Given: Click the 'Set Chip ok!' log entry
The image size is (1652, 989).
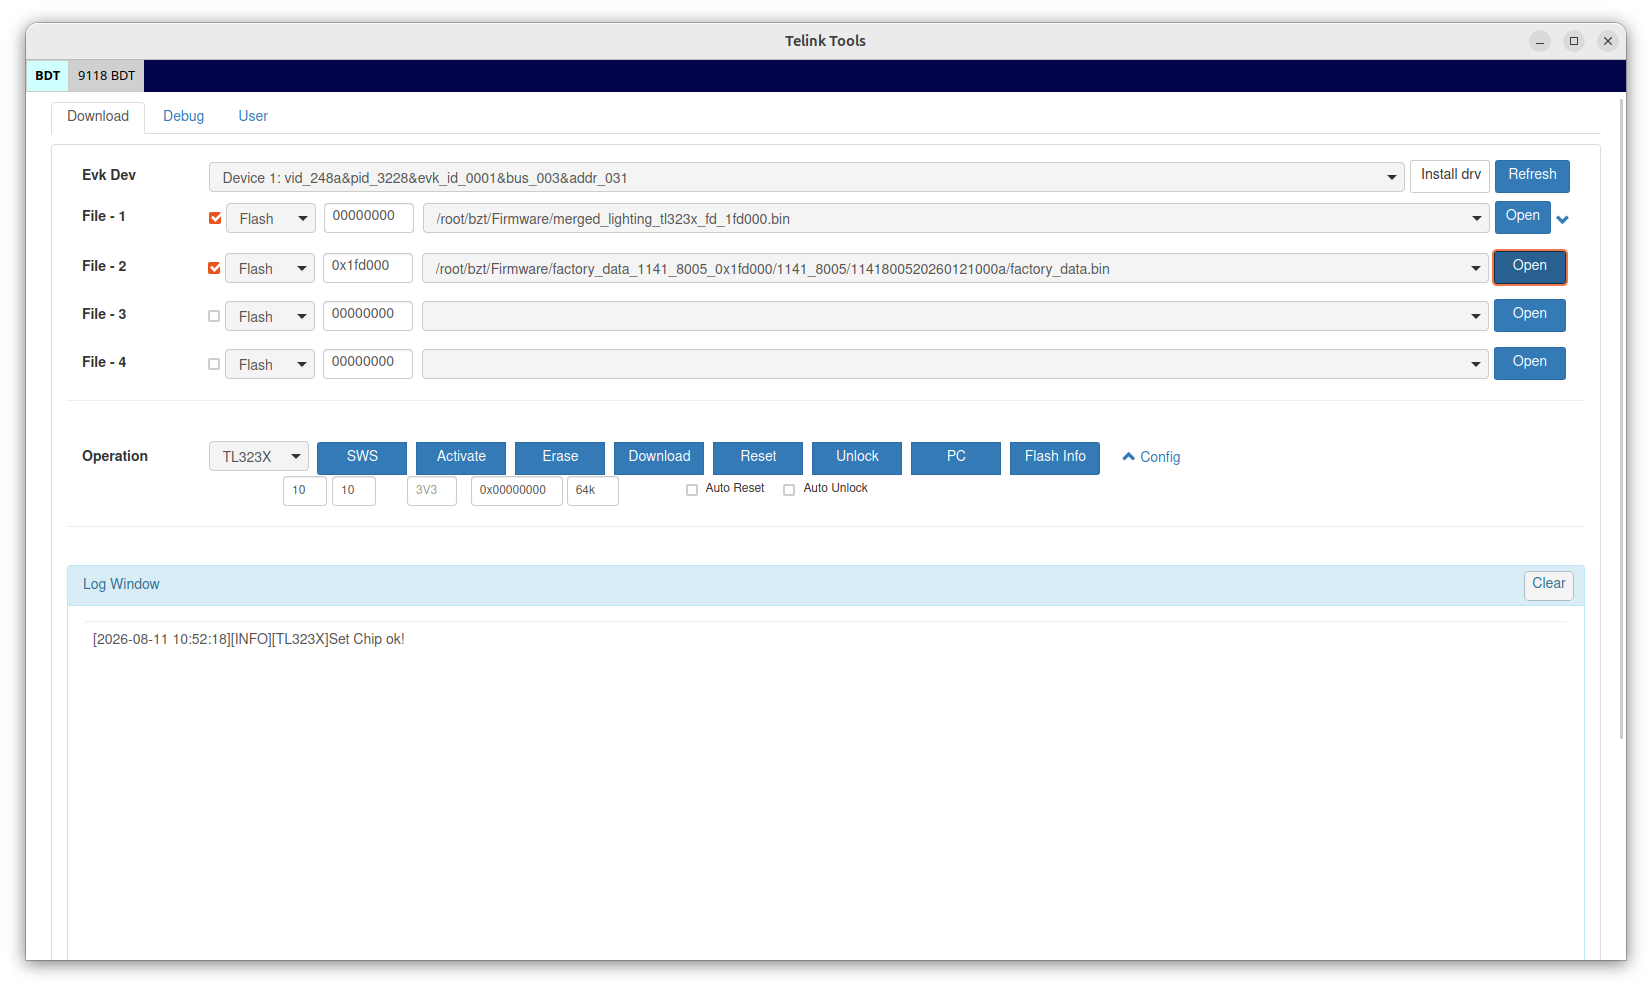Looking at the screenshot, I should (x=249, y=639).
